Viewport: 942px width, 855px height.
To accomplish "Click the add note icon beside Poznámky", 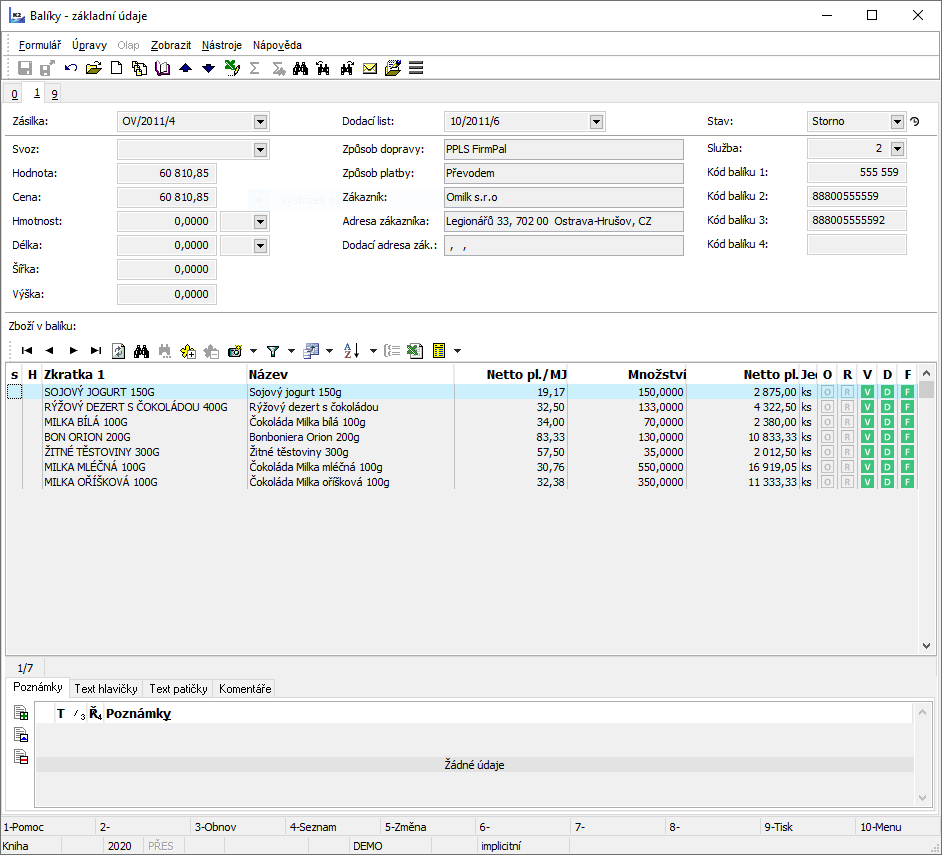I will coord(21,713).
